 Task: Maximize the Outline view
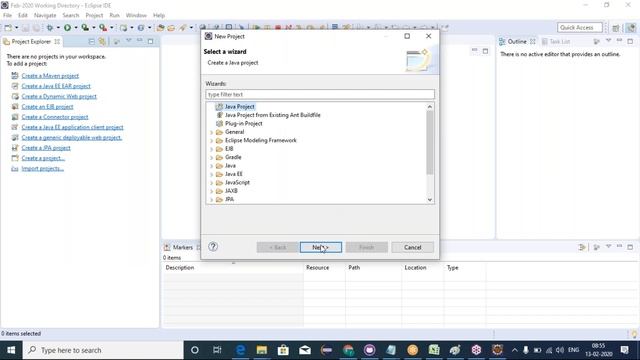(x=630, y=41)
